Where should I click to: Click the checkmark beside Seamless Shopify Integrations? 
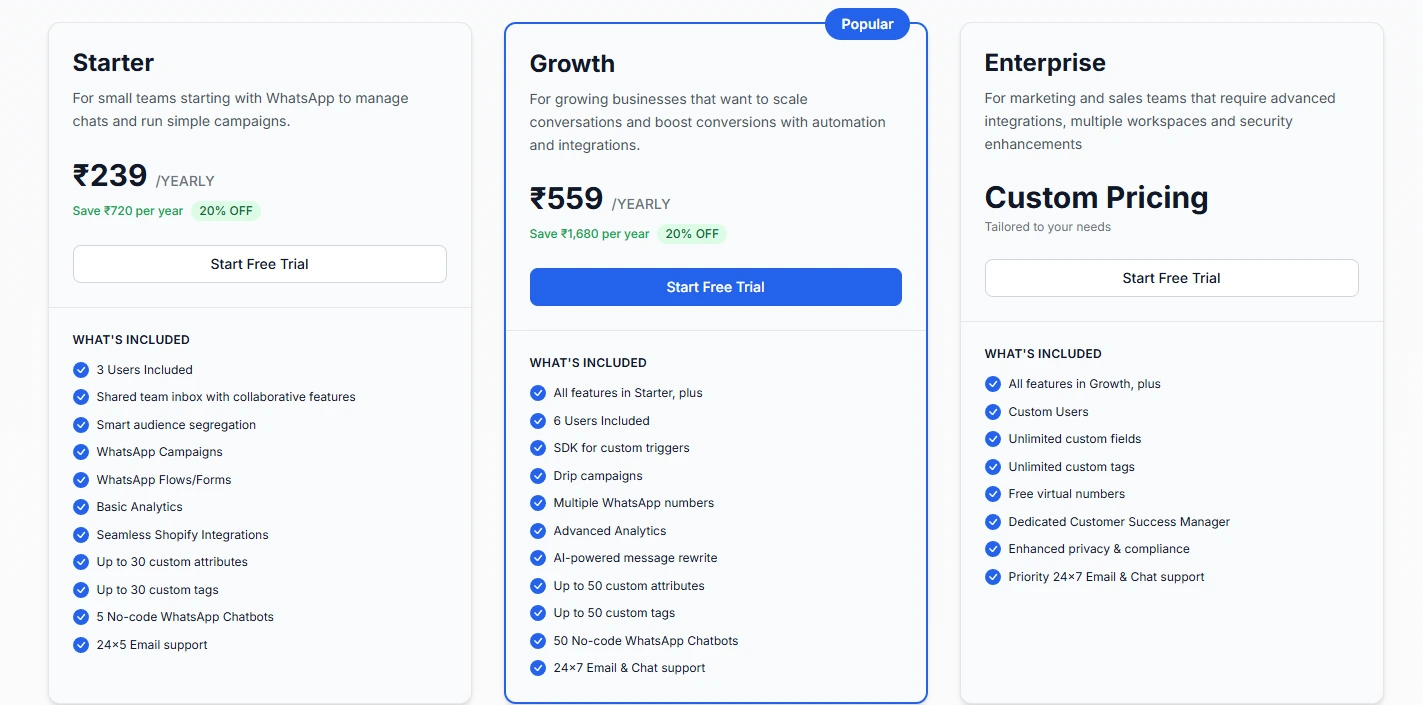[80, 535]
